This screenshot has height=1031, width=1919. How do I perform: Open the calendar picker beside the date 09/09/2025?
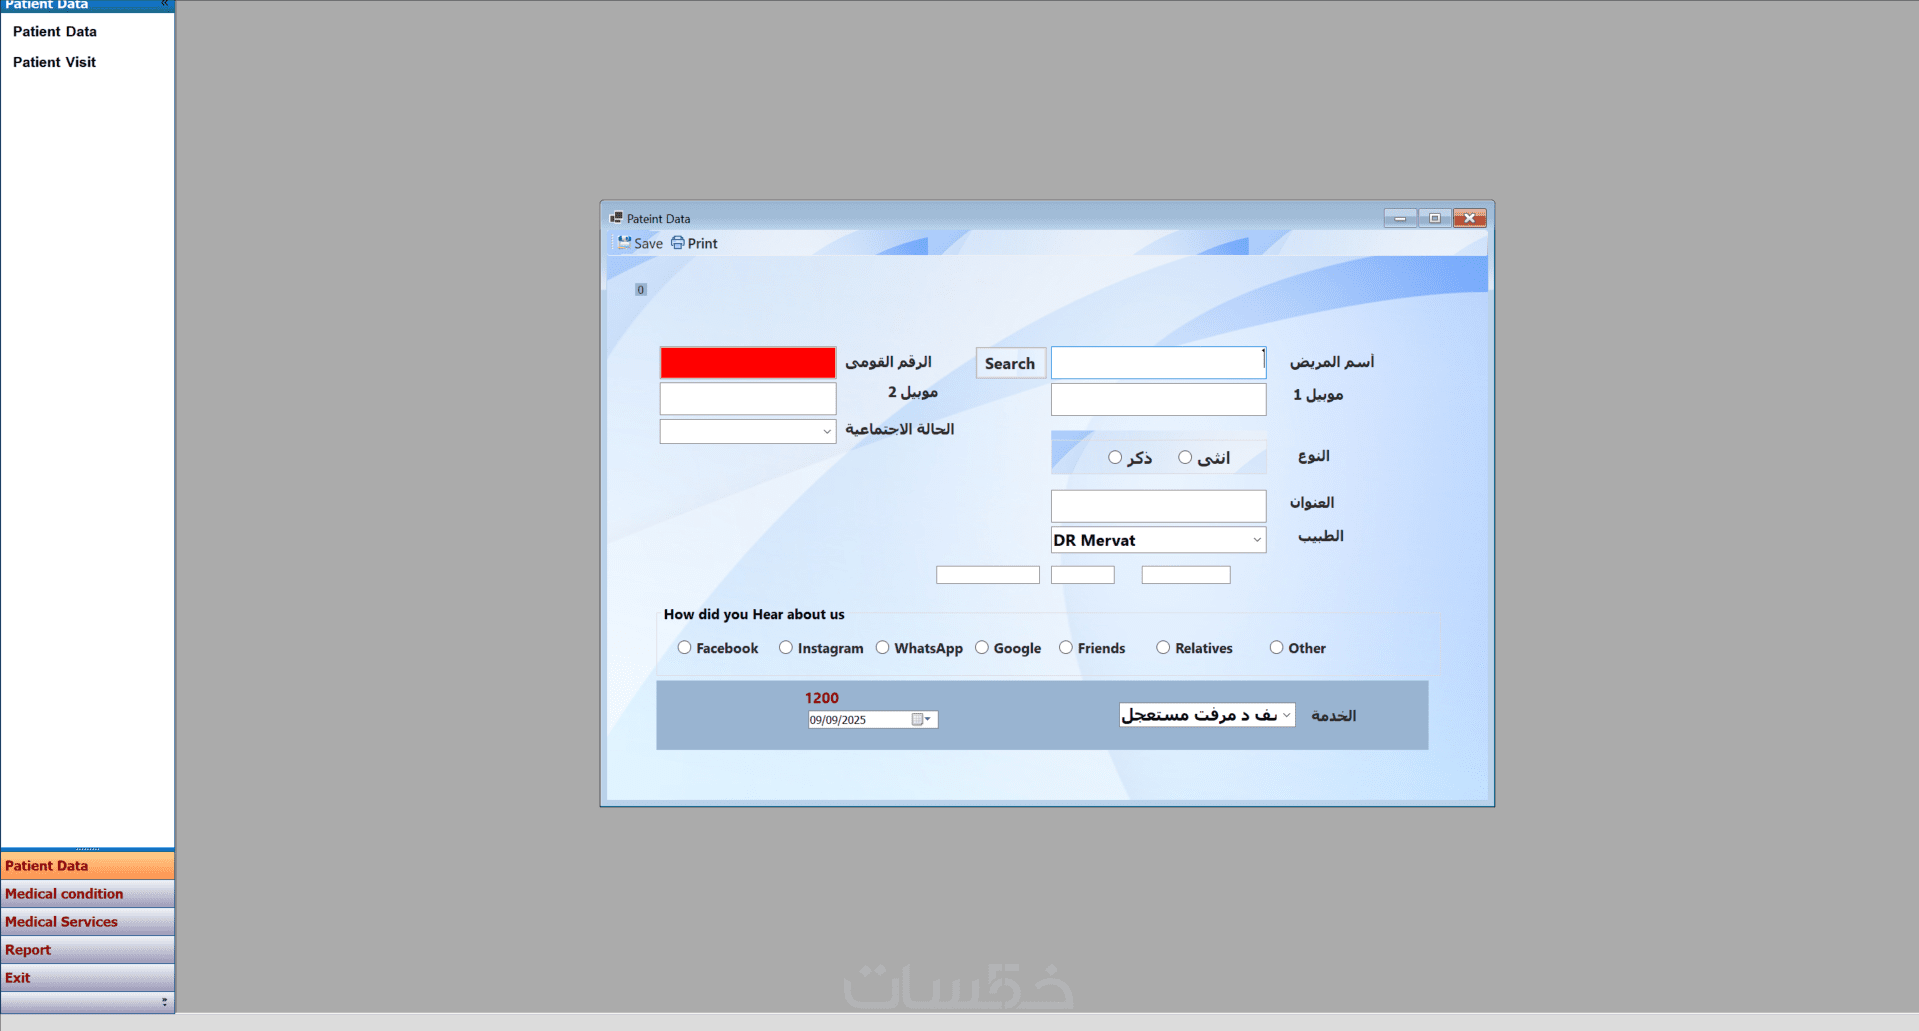coord(921,720)
